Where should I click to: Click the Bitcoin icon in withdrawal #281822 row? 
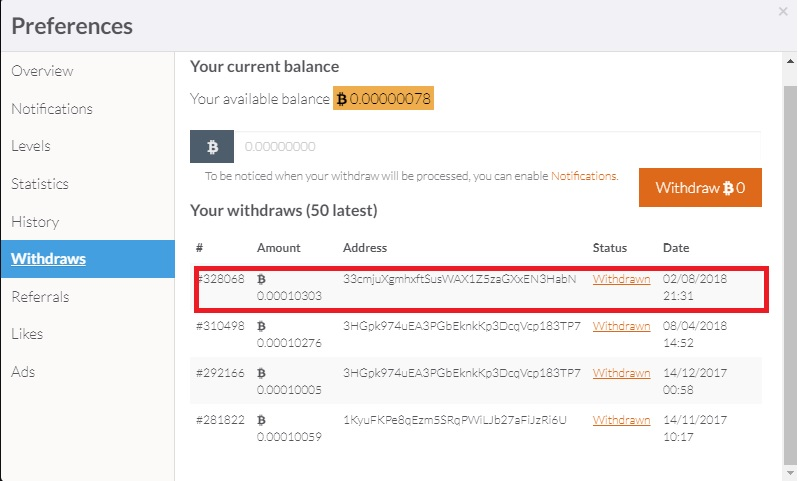262,420
